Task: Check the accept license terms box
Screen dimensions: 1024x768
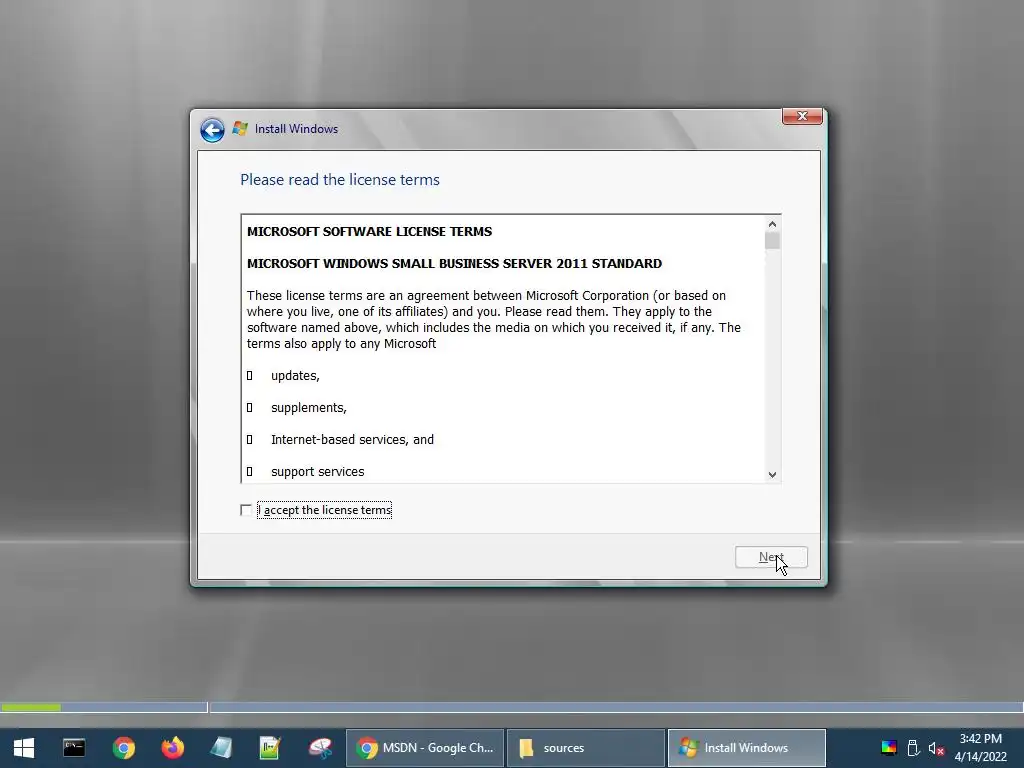Action: pyautogui.click(x=246, y=510)
